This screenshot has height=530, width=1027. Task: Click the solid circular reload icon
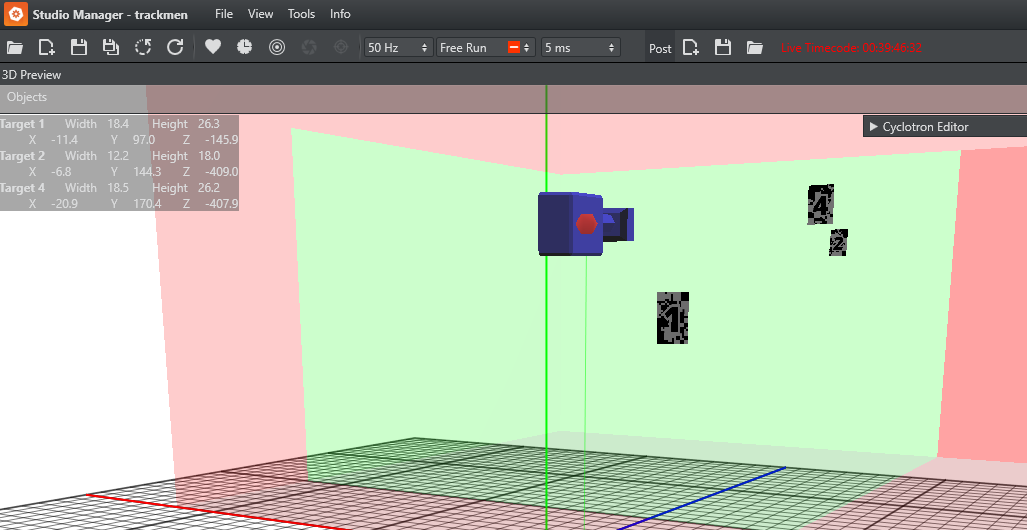point(175,47)
